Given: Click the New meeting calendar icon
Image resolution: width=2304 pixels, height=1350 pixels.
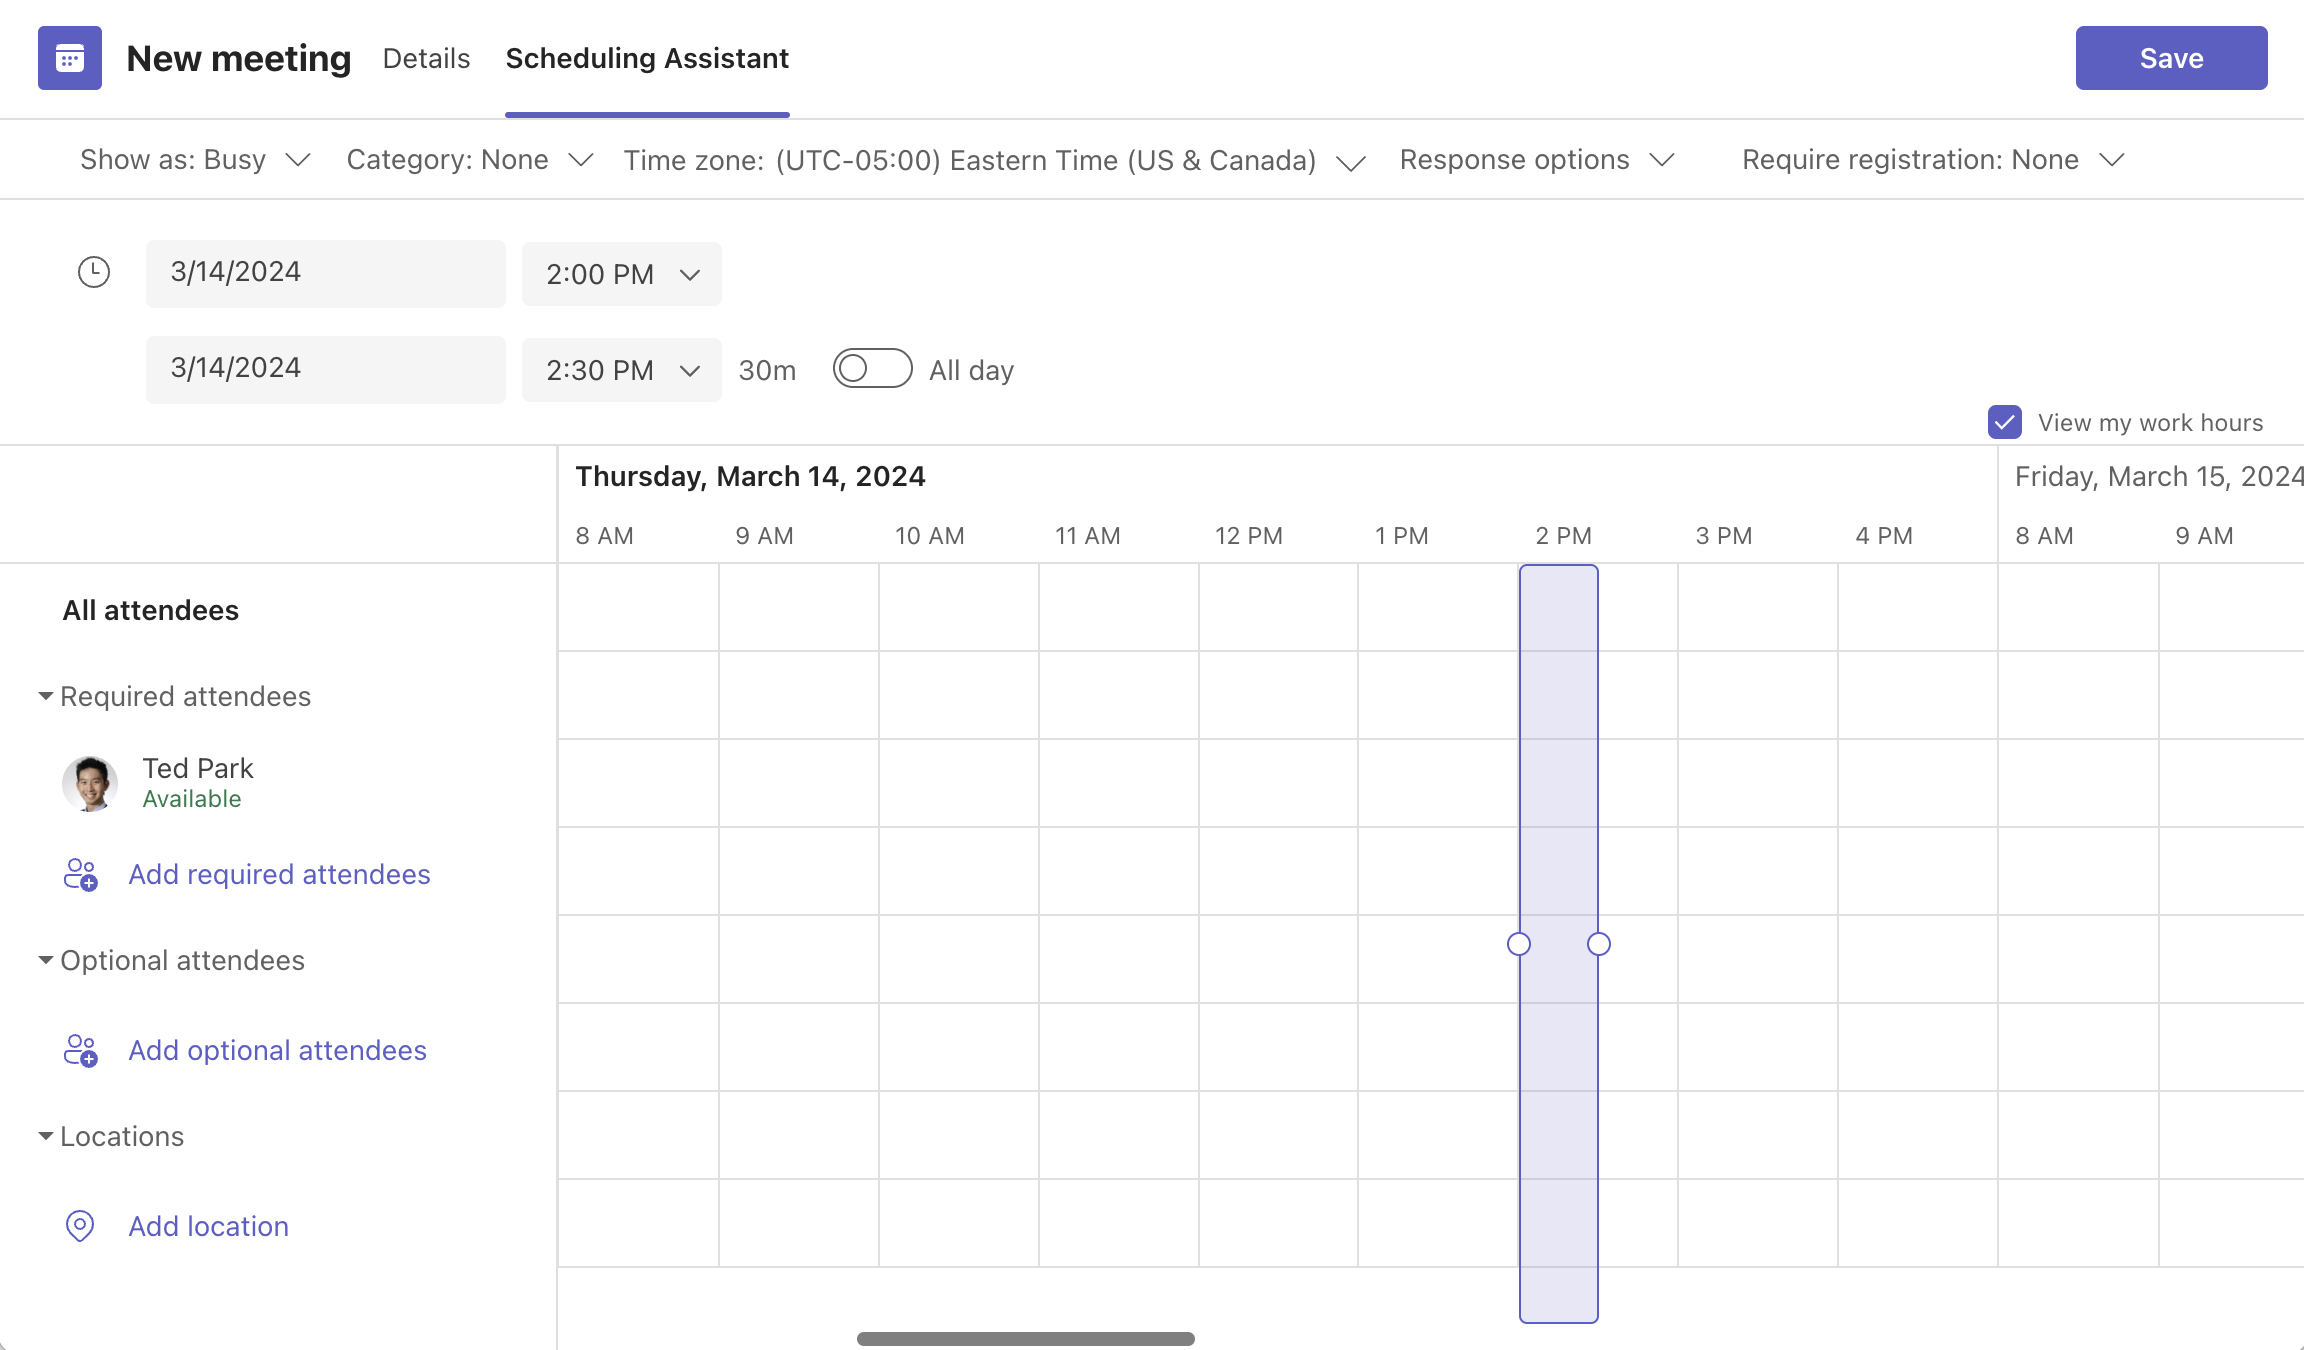Looking at the screenshot, I should click(69, 58).
